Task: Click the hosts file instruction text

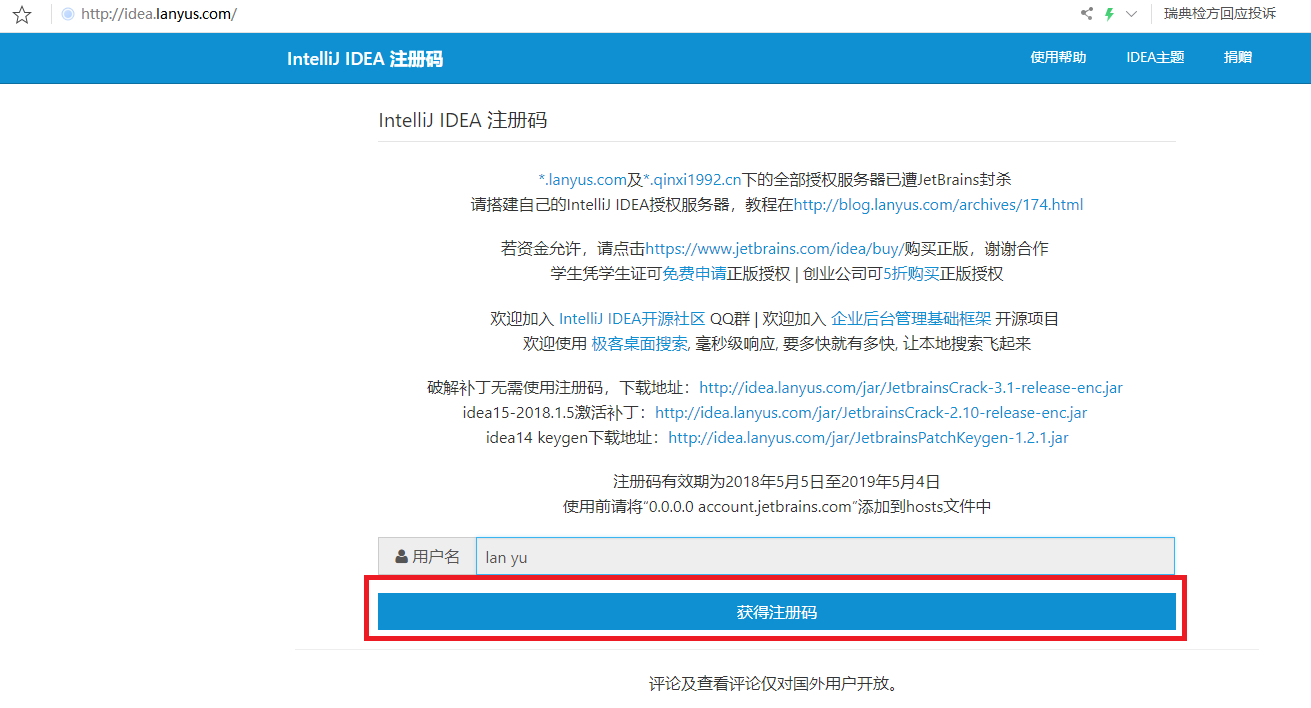Action: click(777, 507)
